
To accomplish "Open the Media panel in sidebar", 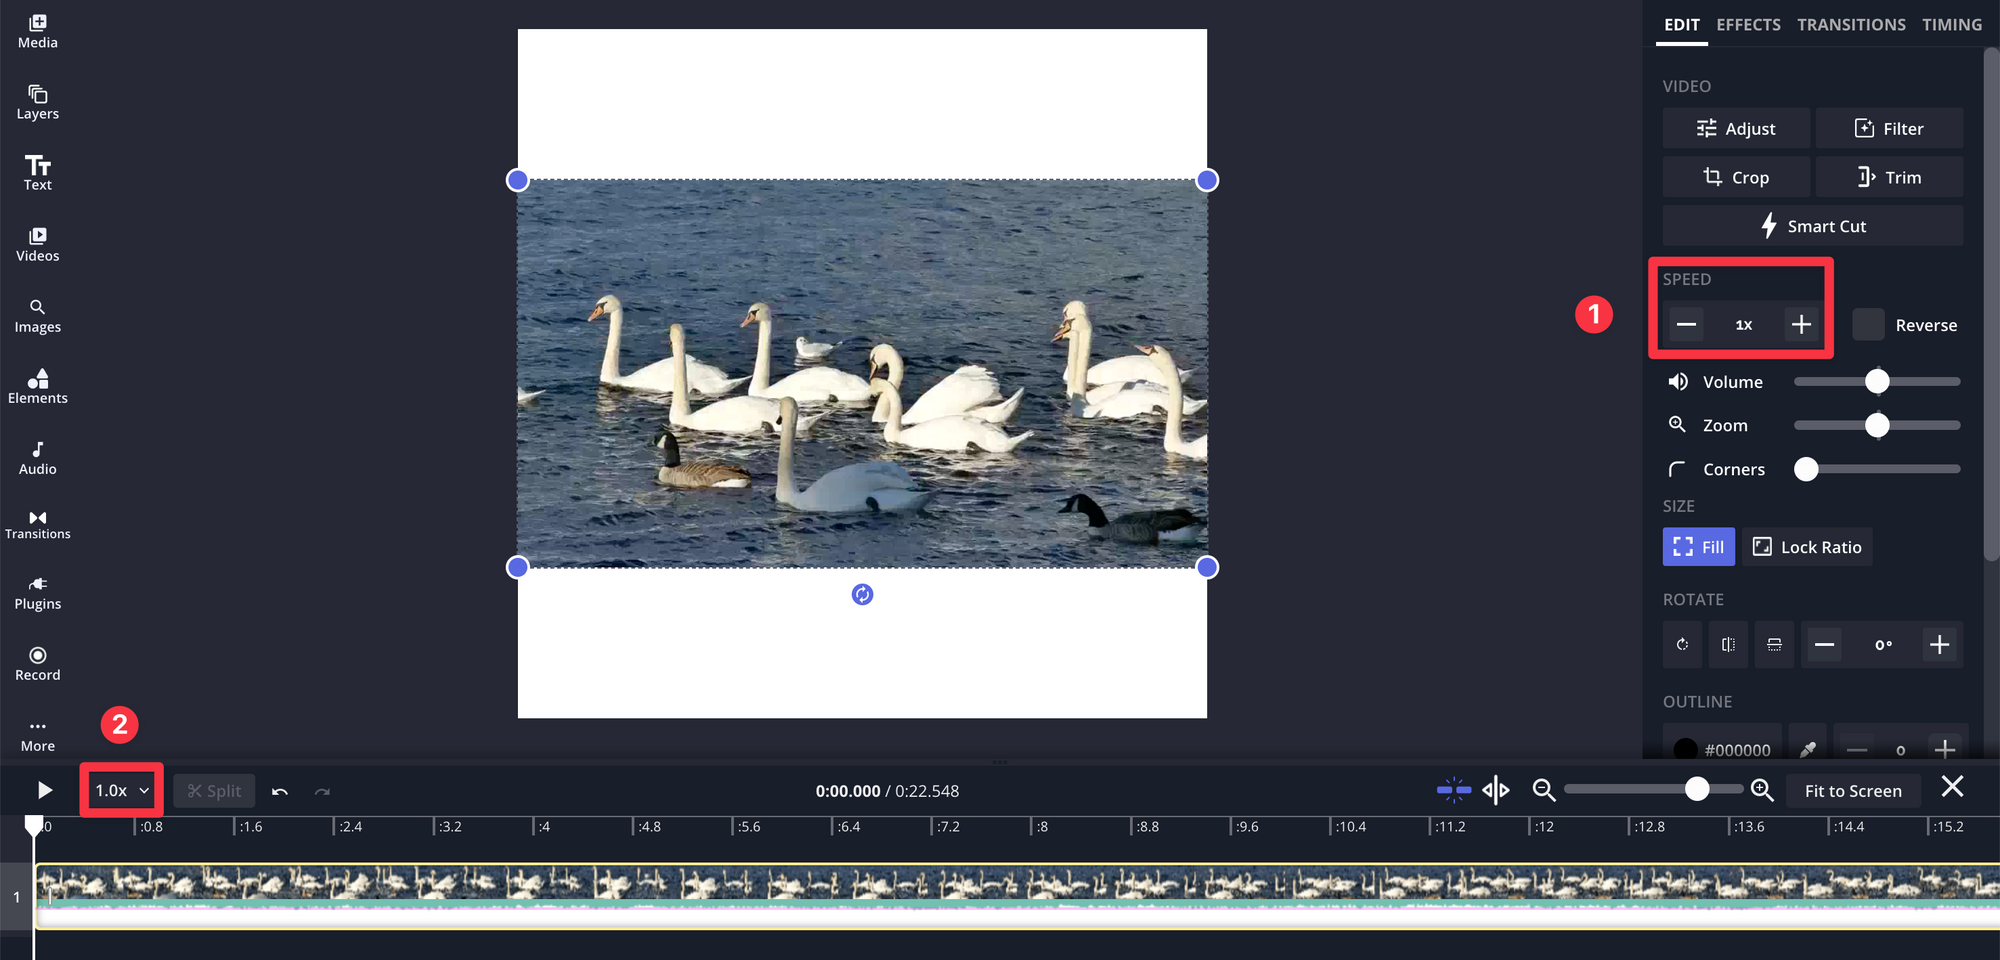I will (37, 31).
